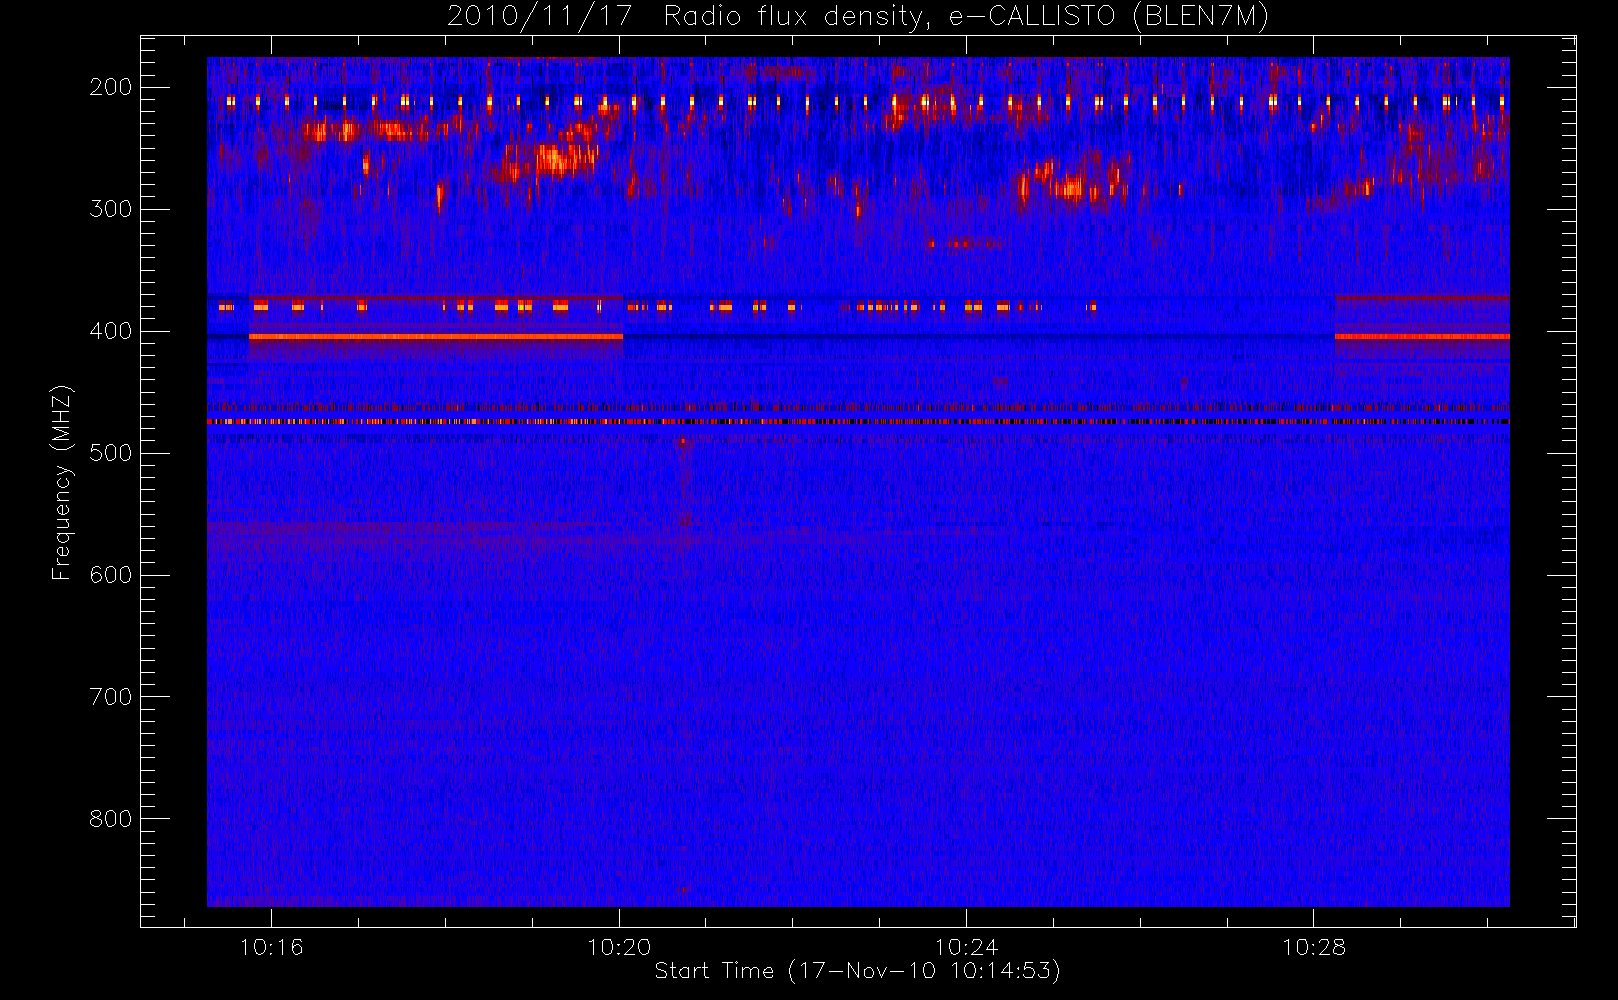Click the 'Start Time (17-Nov-10 10:14:53)' axis label
Viewport: 1618px width, 1000px height.
coord(857,971)
